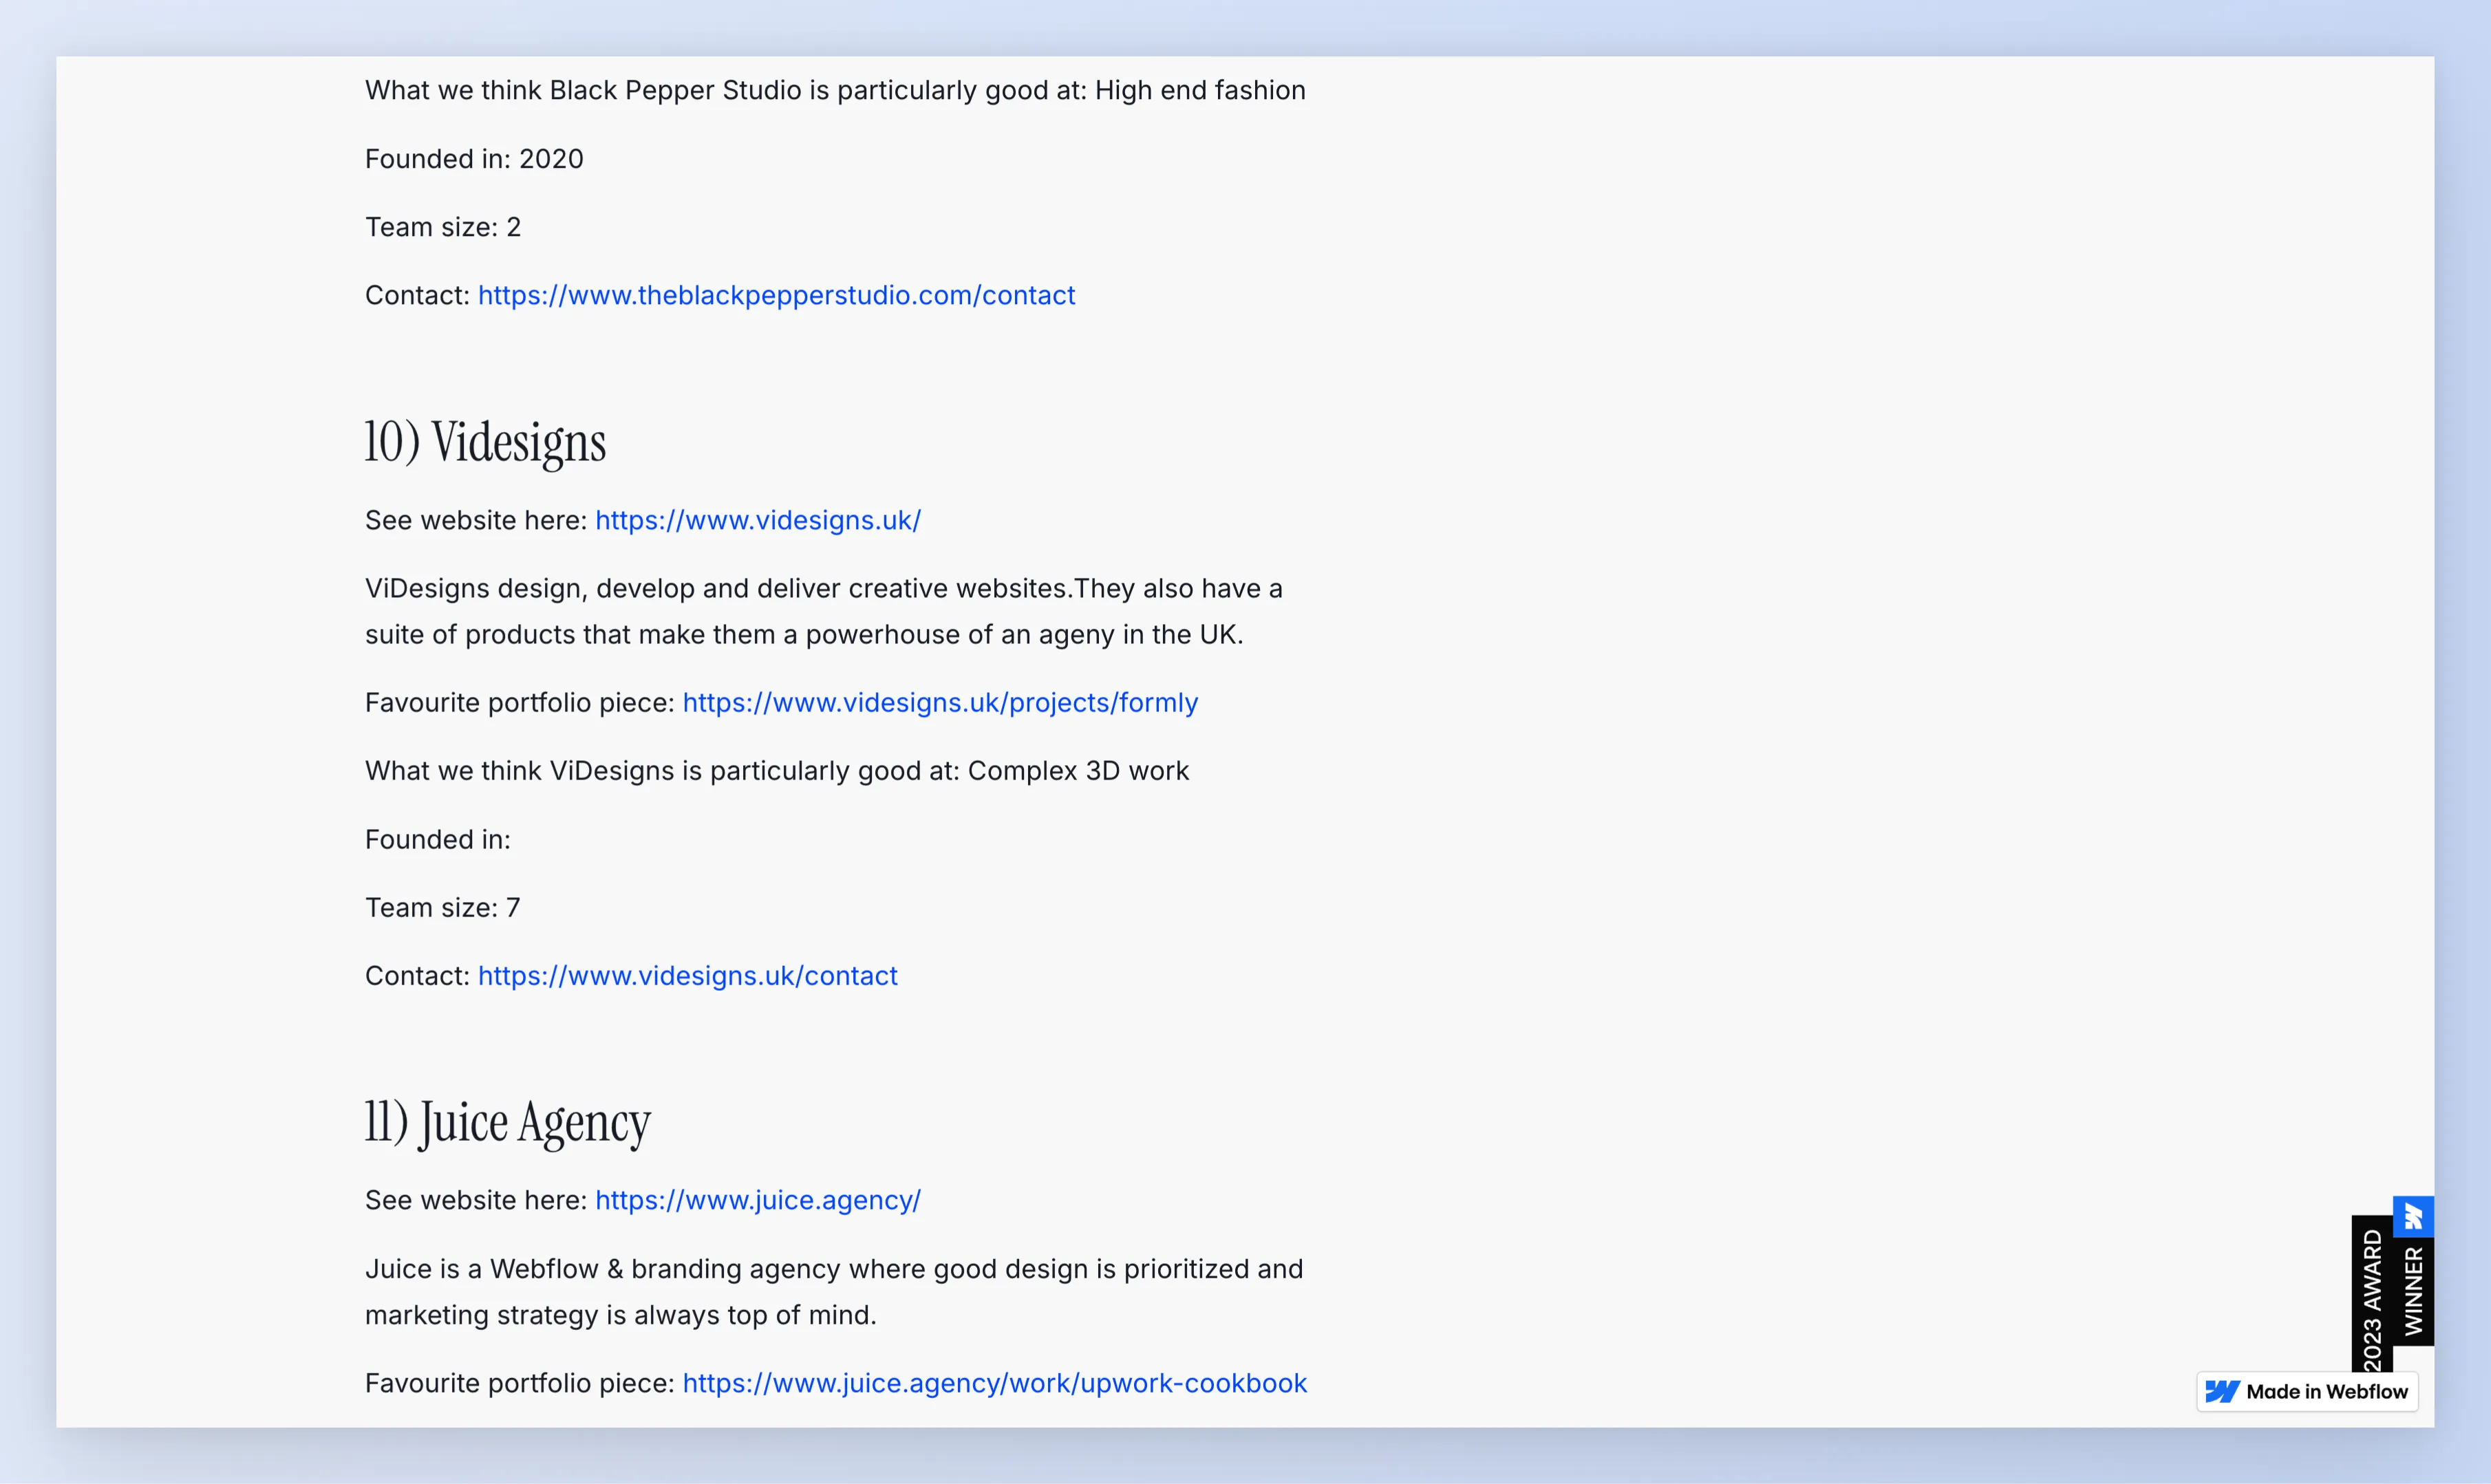Open the Videsigns Formly project link
The image size is (2491, 1484).
tap(940, 702)
